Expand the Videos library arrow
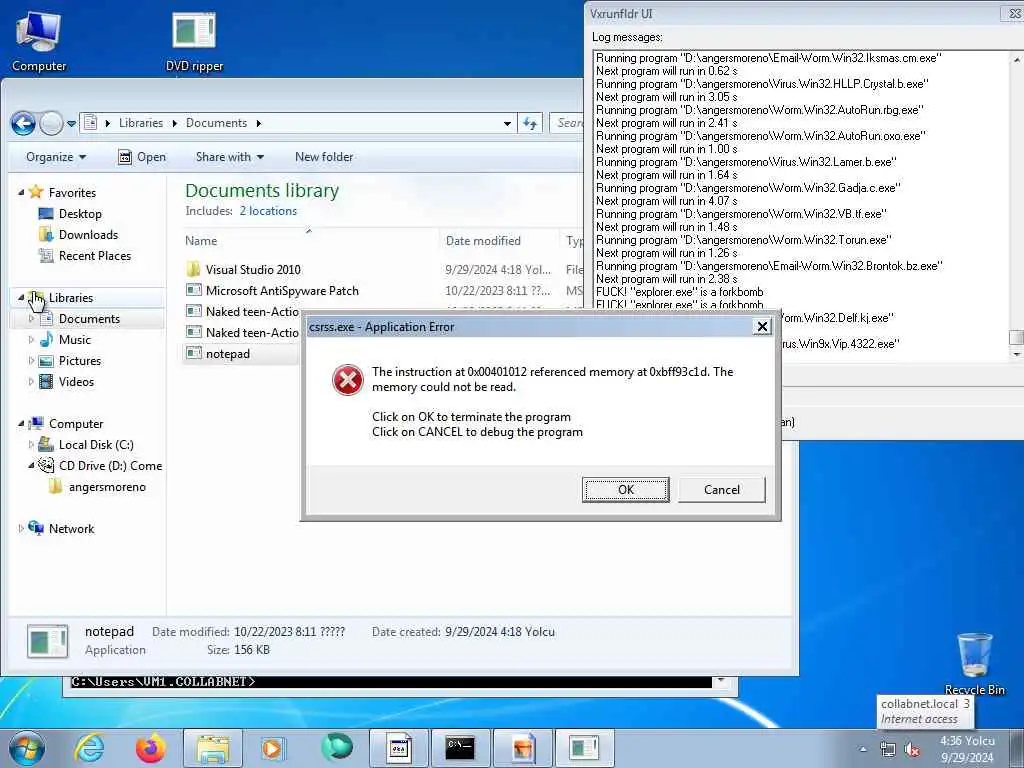1024x768 pixels. (31, 381)
